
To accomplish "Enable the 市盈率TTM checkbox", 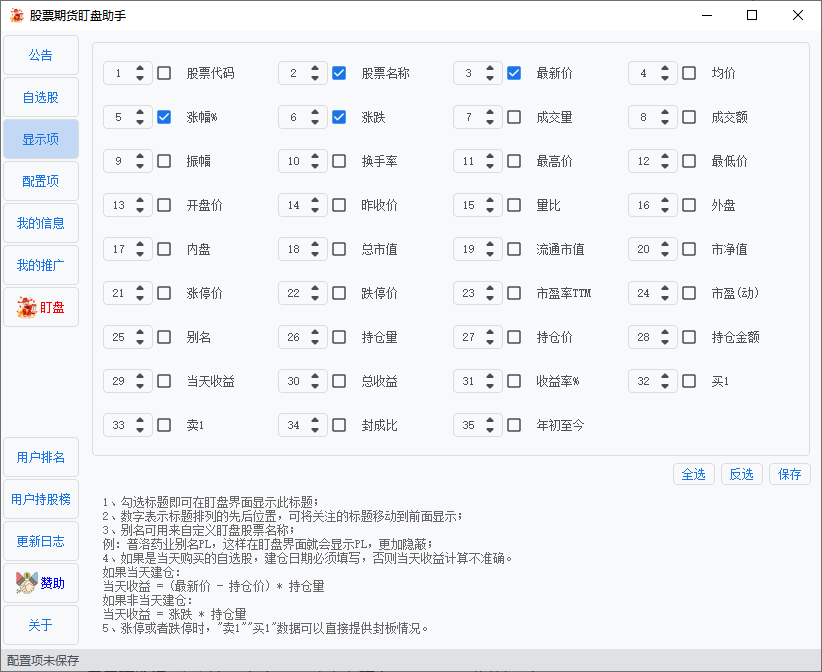I will click(514, 293).
